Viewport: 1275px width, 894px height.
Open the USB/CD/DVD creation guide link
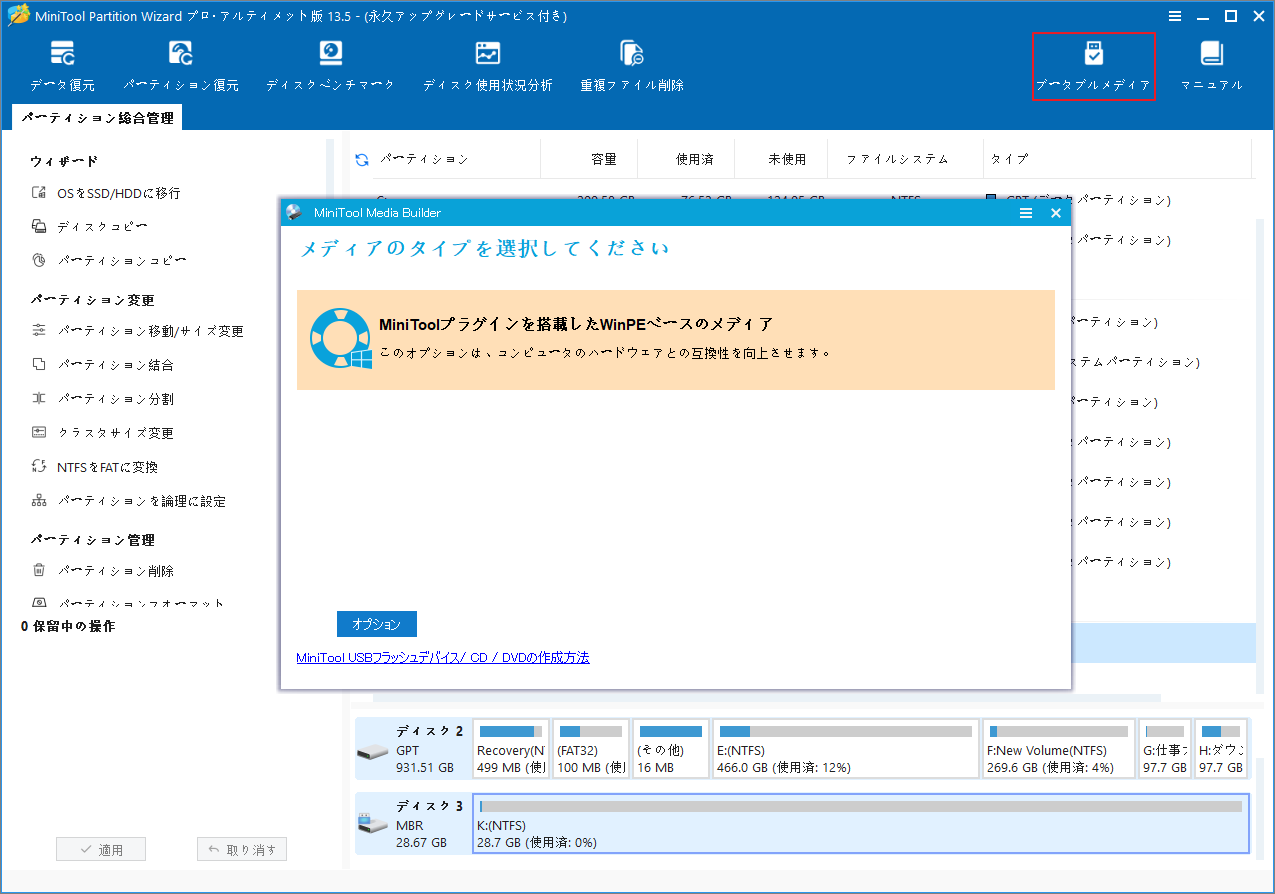(443, 657)
